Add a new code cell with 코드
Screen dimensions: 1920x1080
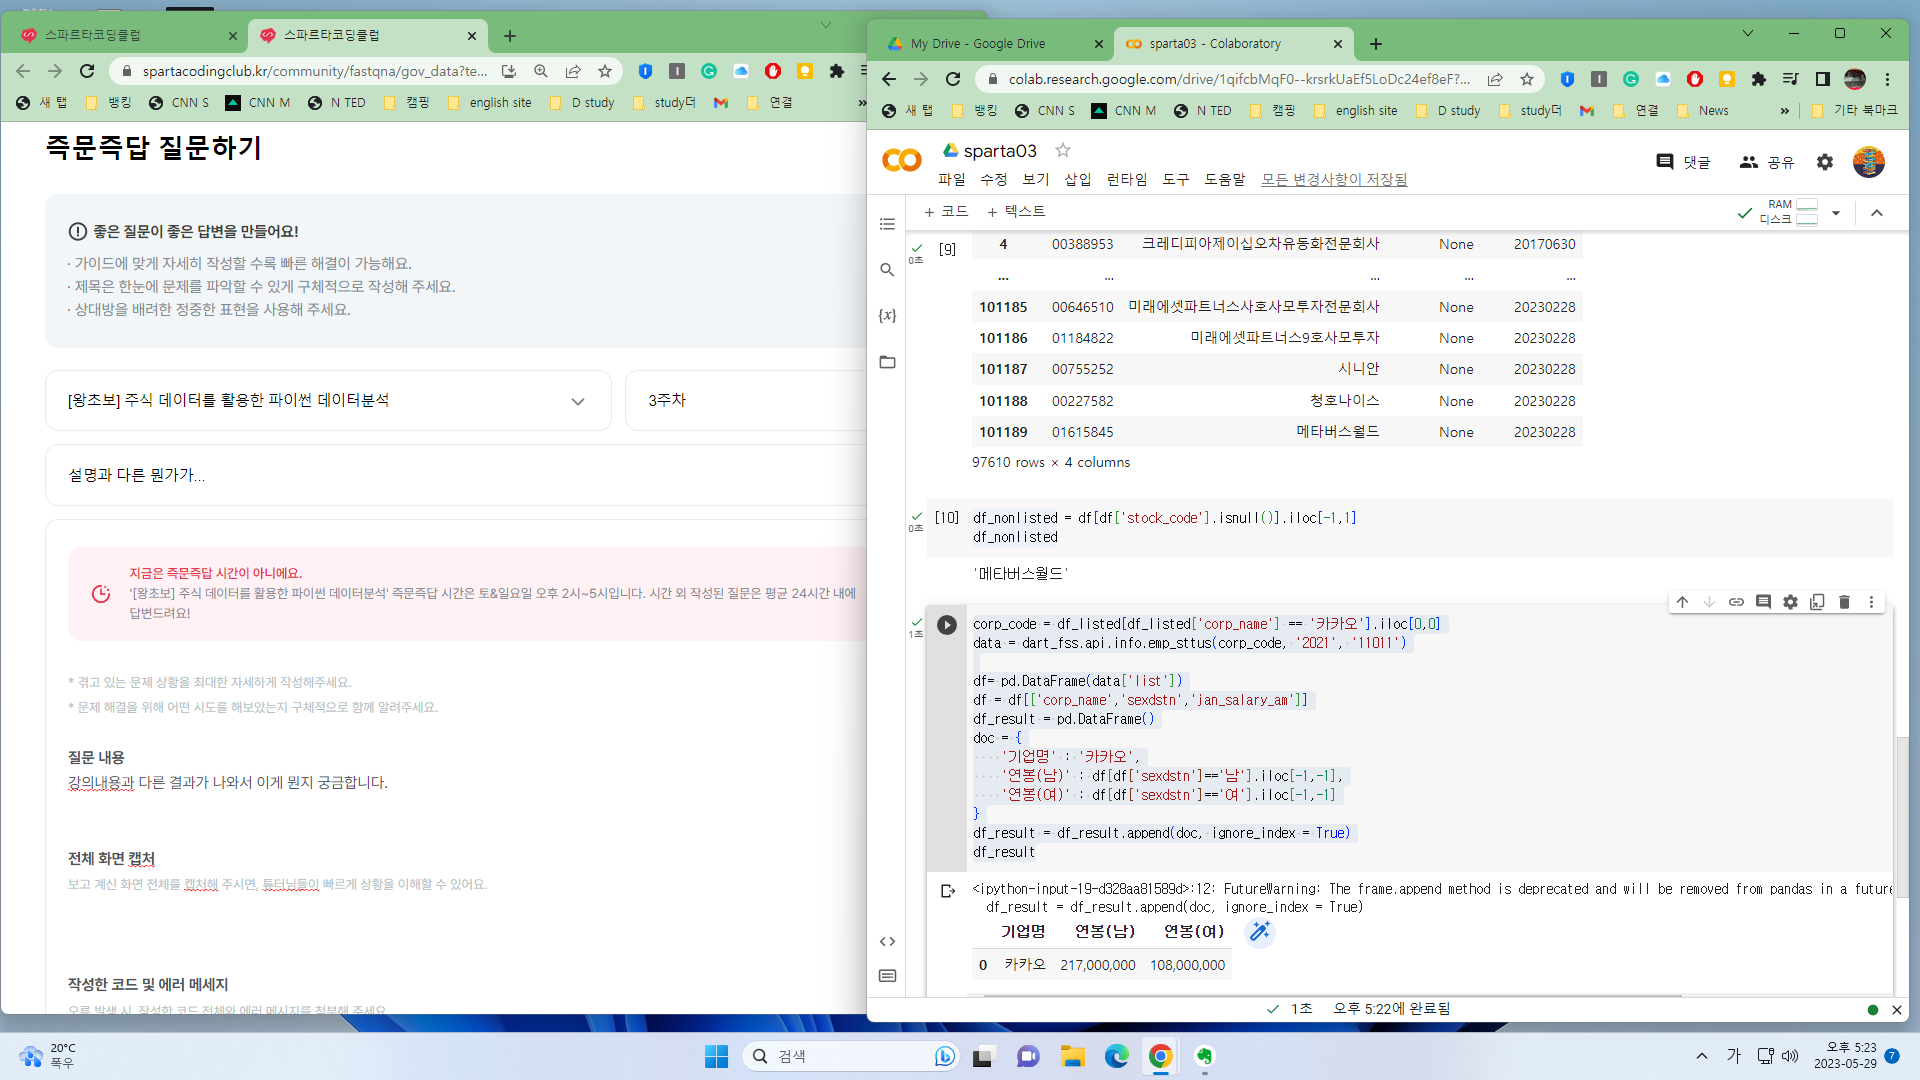945,212
